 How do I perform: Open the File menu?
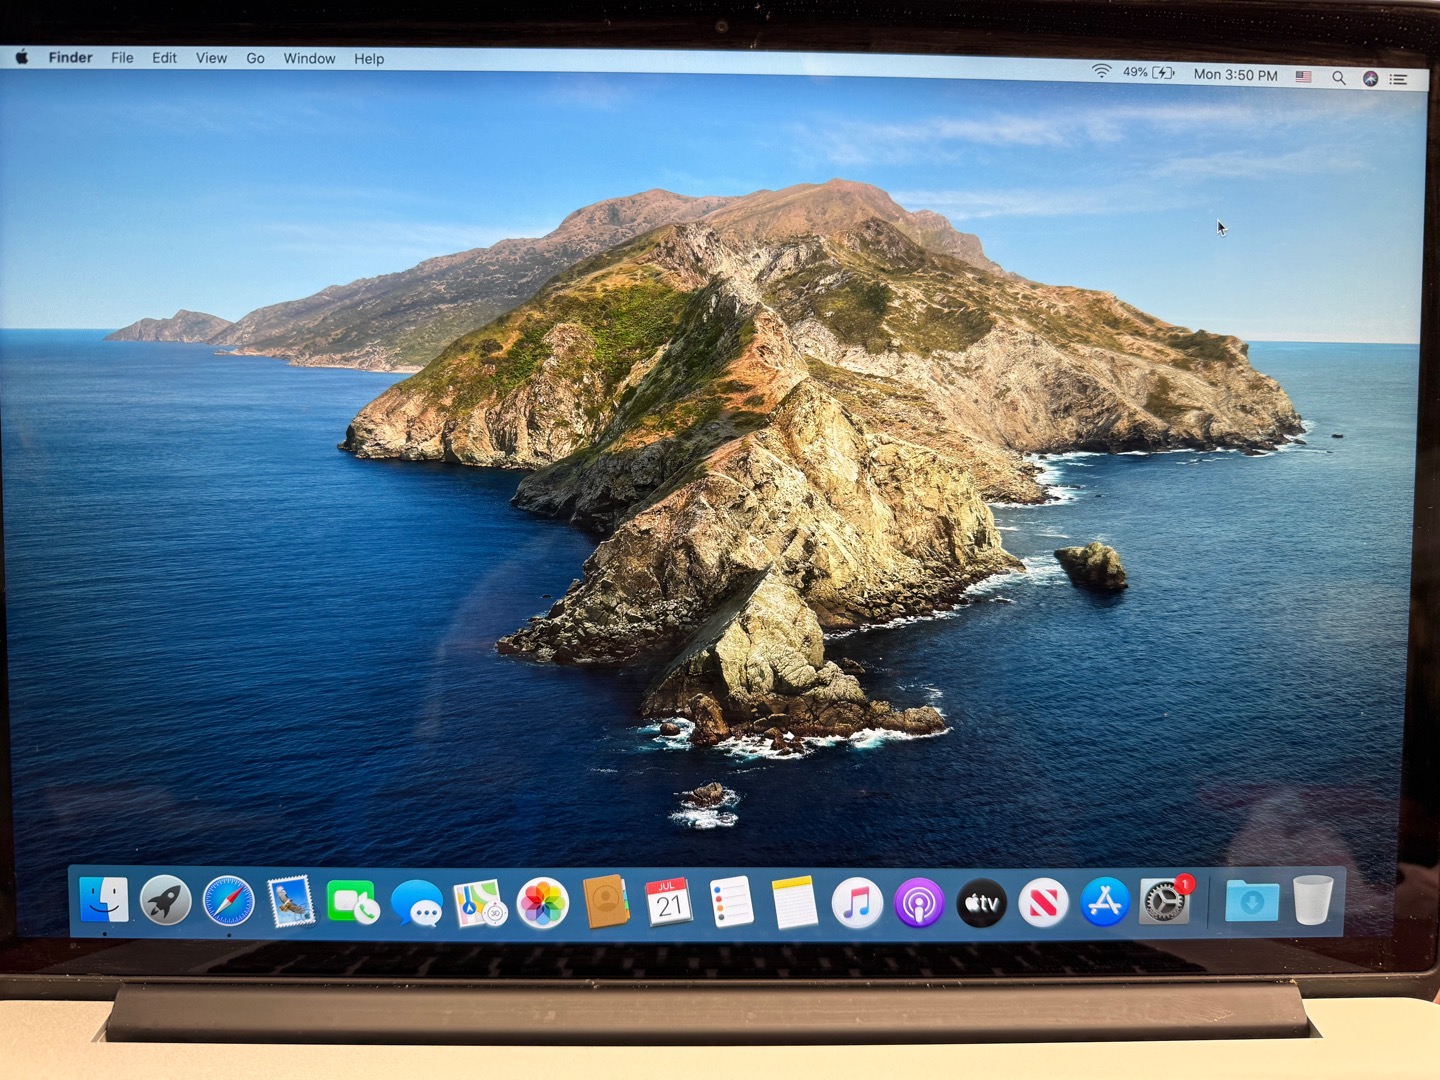pyautogui.click(x=122, y=58)
